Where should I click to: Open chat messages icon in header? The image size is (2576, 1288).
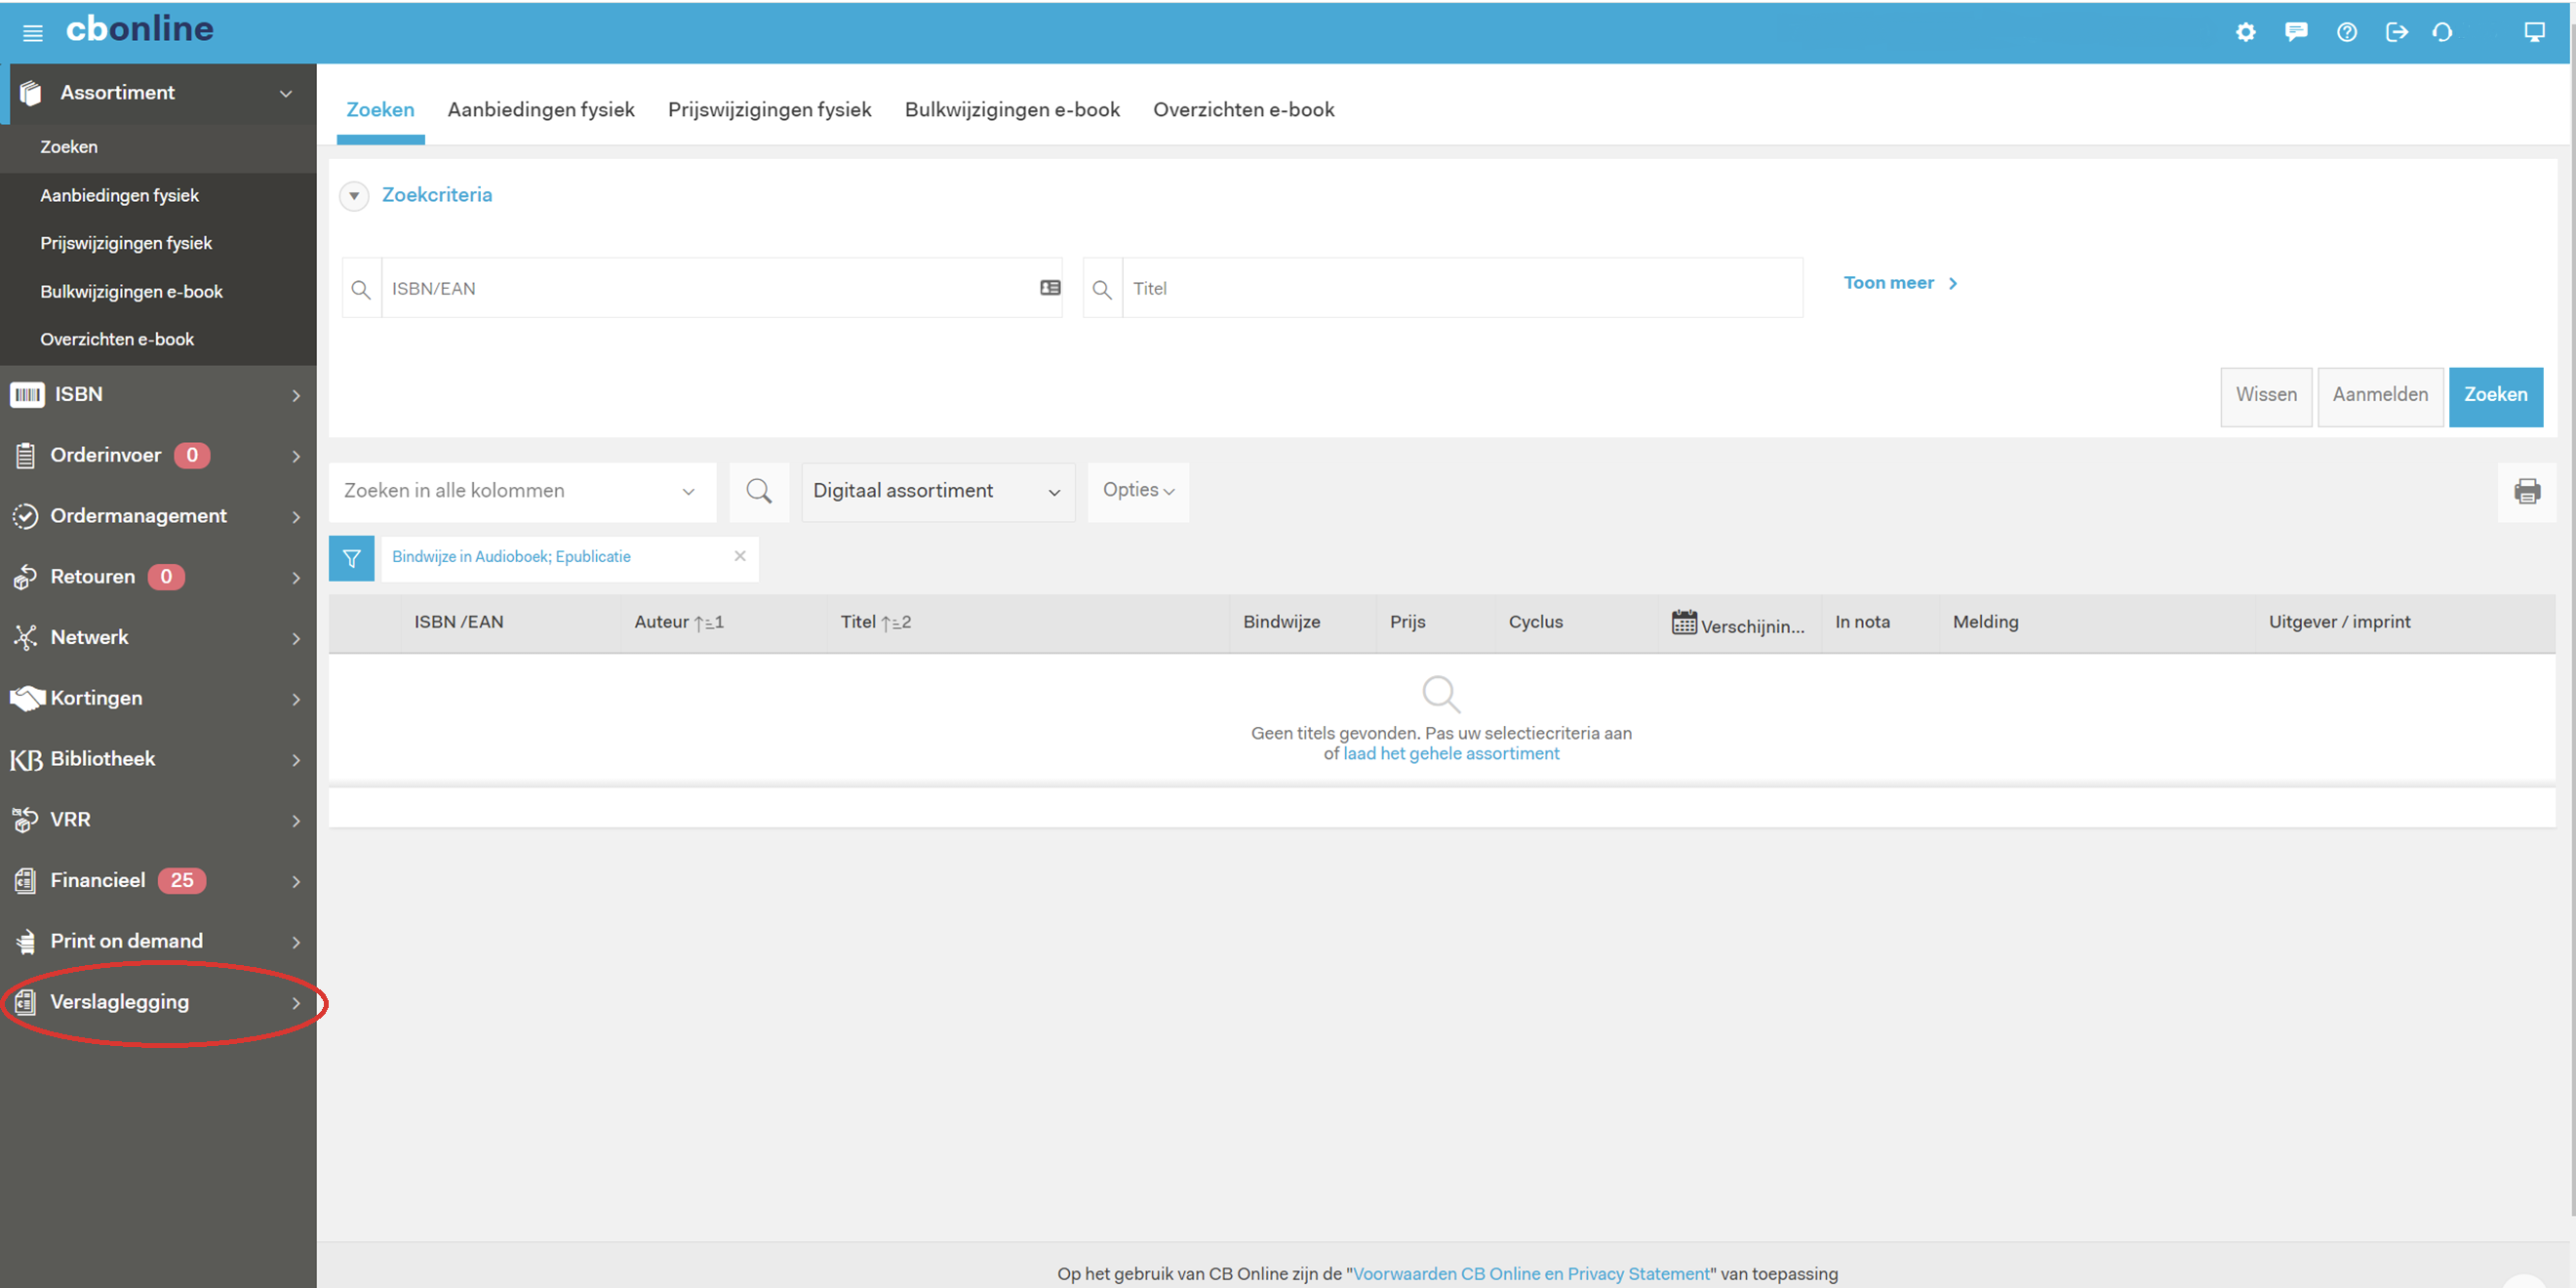point(2296,32)
